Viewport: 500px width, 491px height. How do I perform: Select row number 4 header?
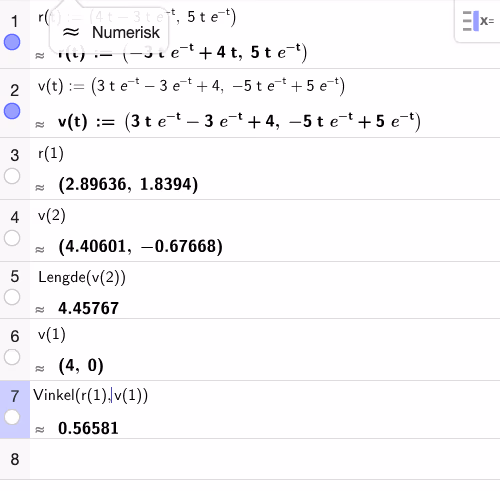(15, 217)
